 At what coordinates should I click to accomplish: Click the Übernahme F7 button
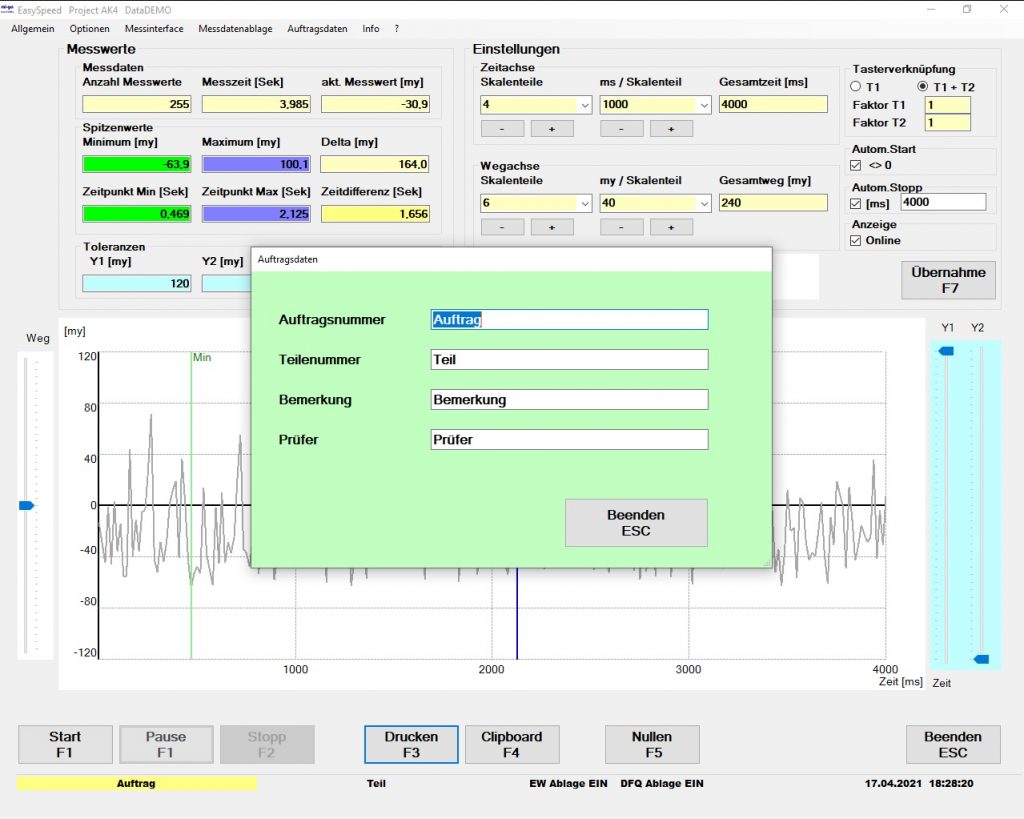coord(948,280)
